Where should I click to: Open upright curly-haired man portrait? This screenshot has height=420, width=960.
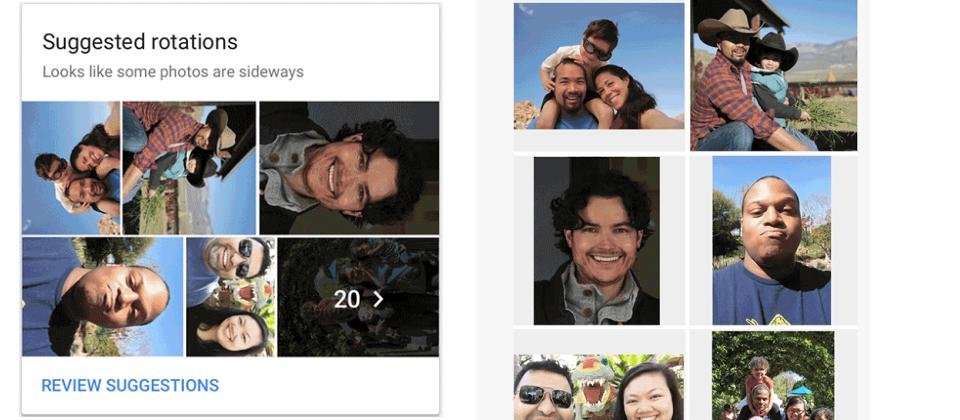596,241
